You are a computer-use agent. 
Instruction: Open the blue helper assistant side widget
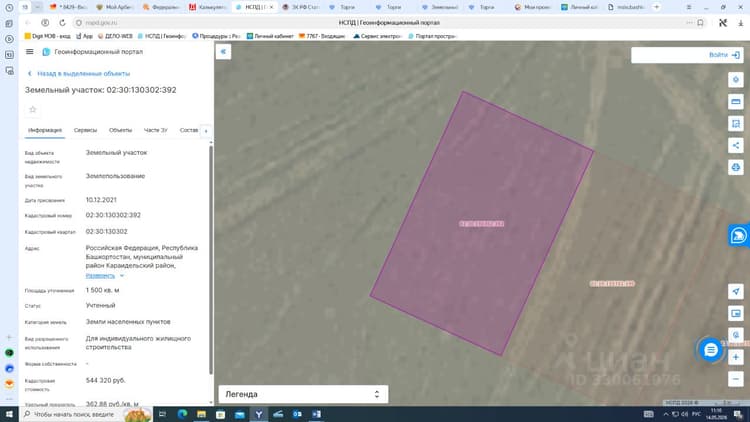coord(739,235)
